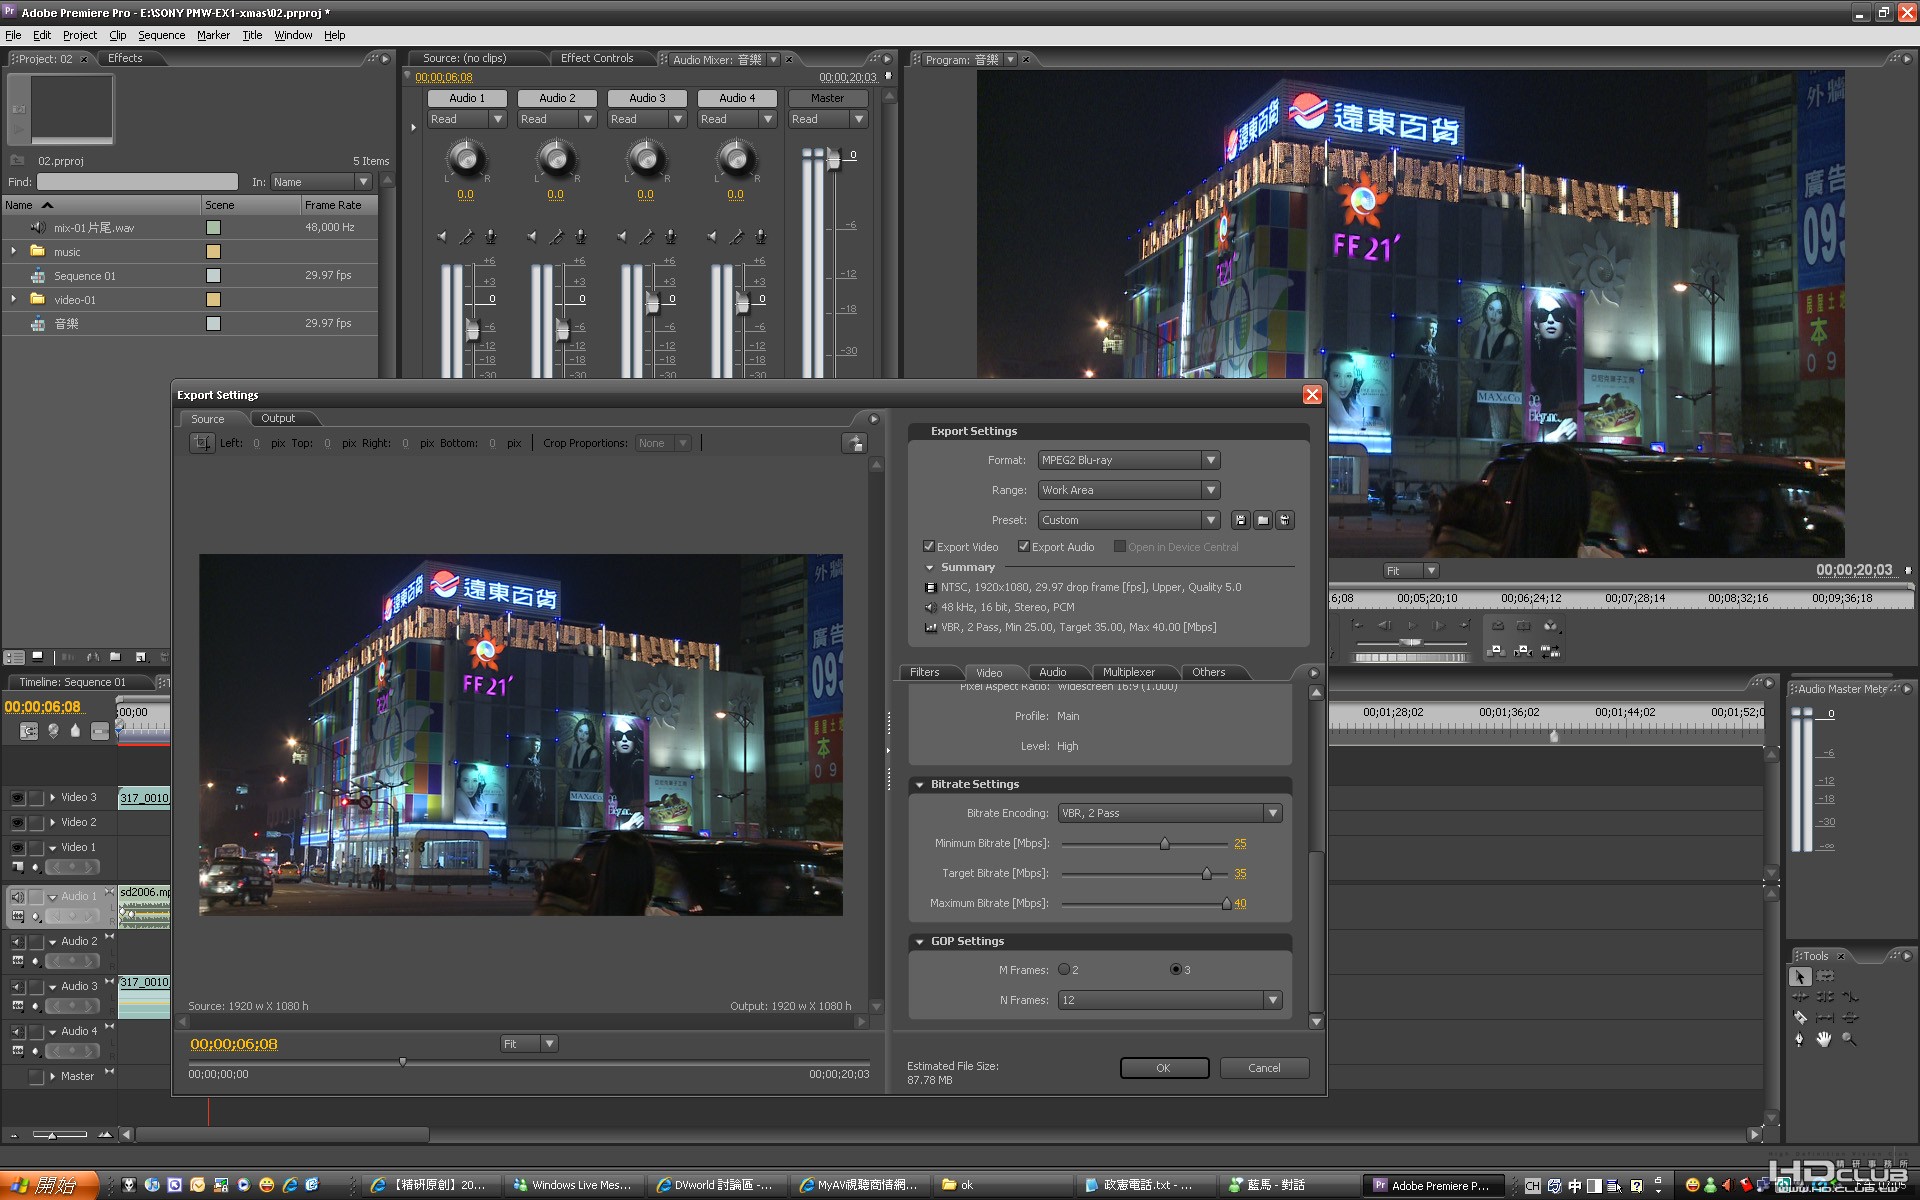
Task: Select M Frames radio option 2
Action: click(x=1064, y=970)
